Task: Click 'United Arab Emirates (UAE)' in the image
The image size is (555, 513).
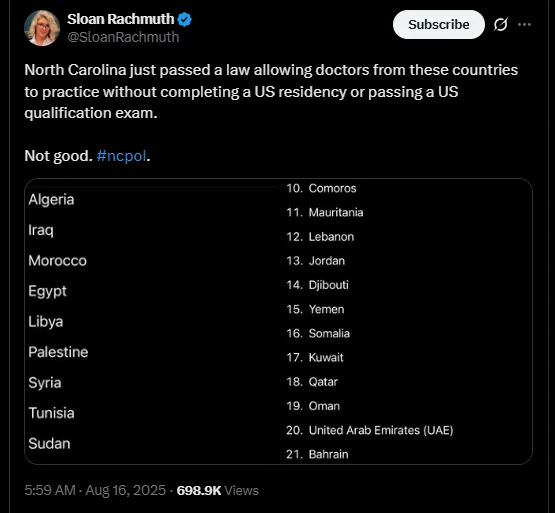Action: (x=381, y=430)
